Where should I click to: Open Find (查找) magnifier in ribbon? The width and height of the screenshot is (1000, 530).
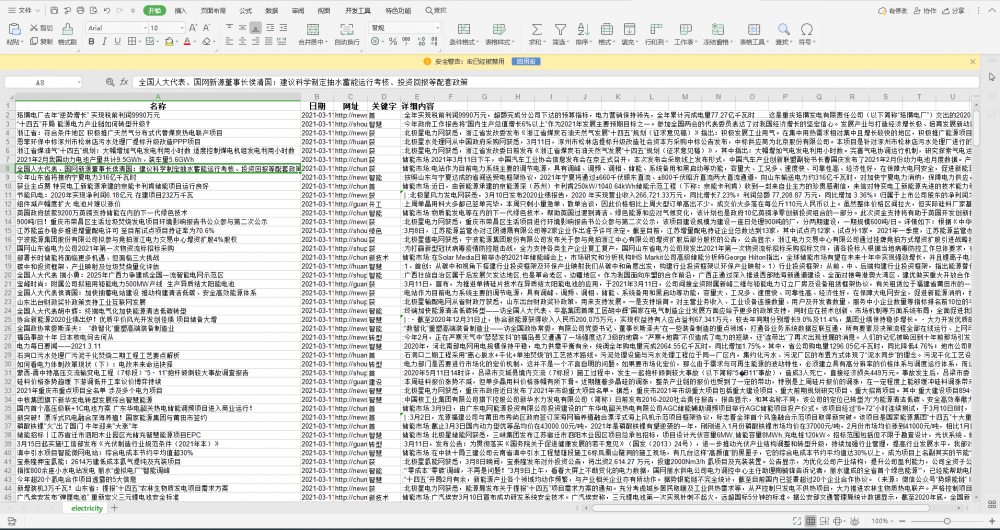point(784,35)
